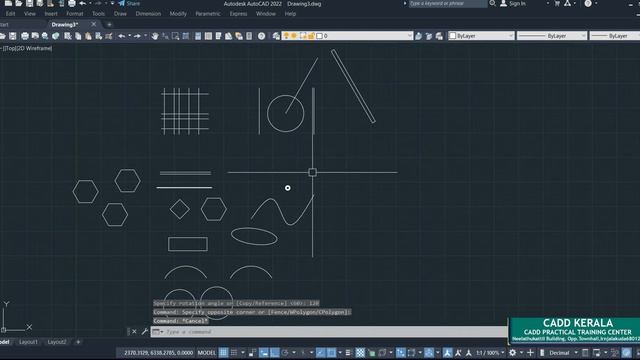Open the Tools menu
Image resolution: width=640 pixels, height=360 pixels.
(98, 14)
